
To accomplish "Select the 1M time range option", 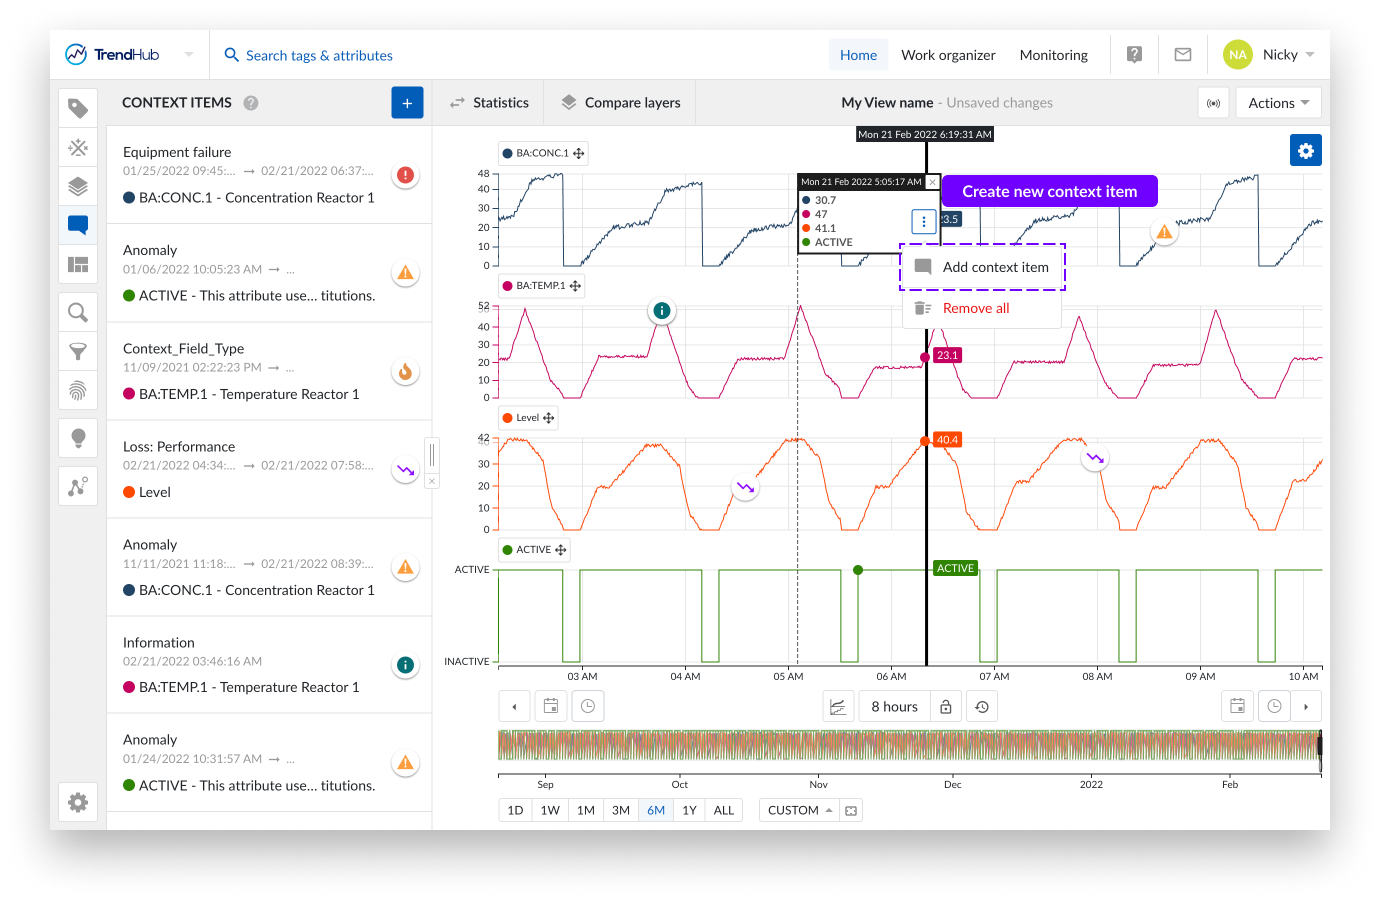I will pos(586,810).
